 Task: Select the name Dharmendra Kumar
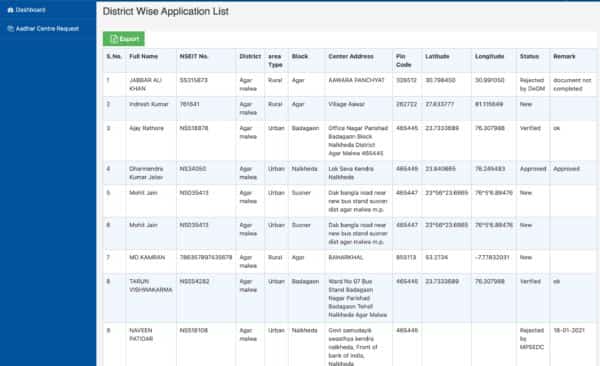146,173
